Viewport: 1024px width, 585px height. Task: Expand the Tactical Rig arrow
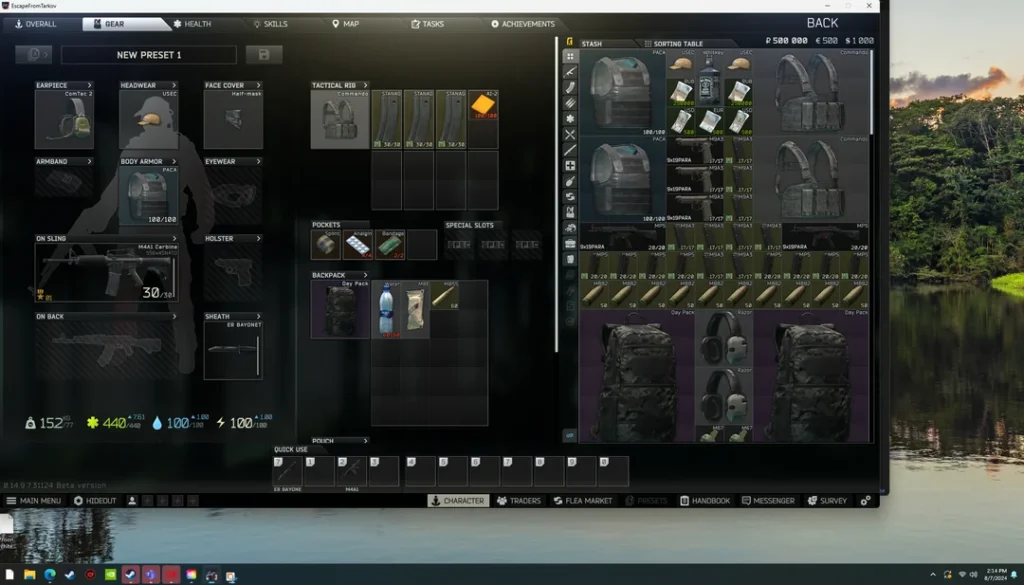(365, 86)
